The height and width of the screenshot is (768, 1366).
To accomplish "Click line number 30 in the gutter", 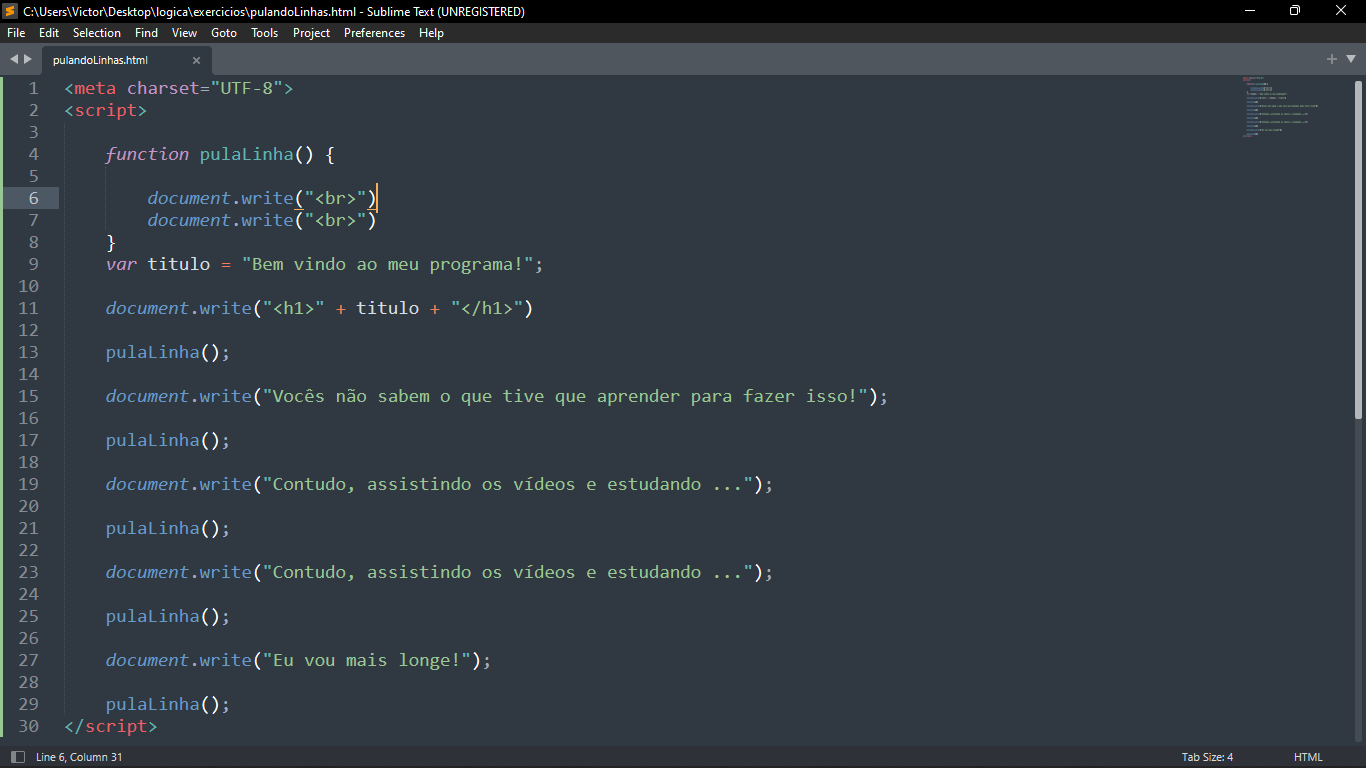I will click(x=28, y=726).
